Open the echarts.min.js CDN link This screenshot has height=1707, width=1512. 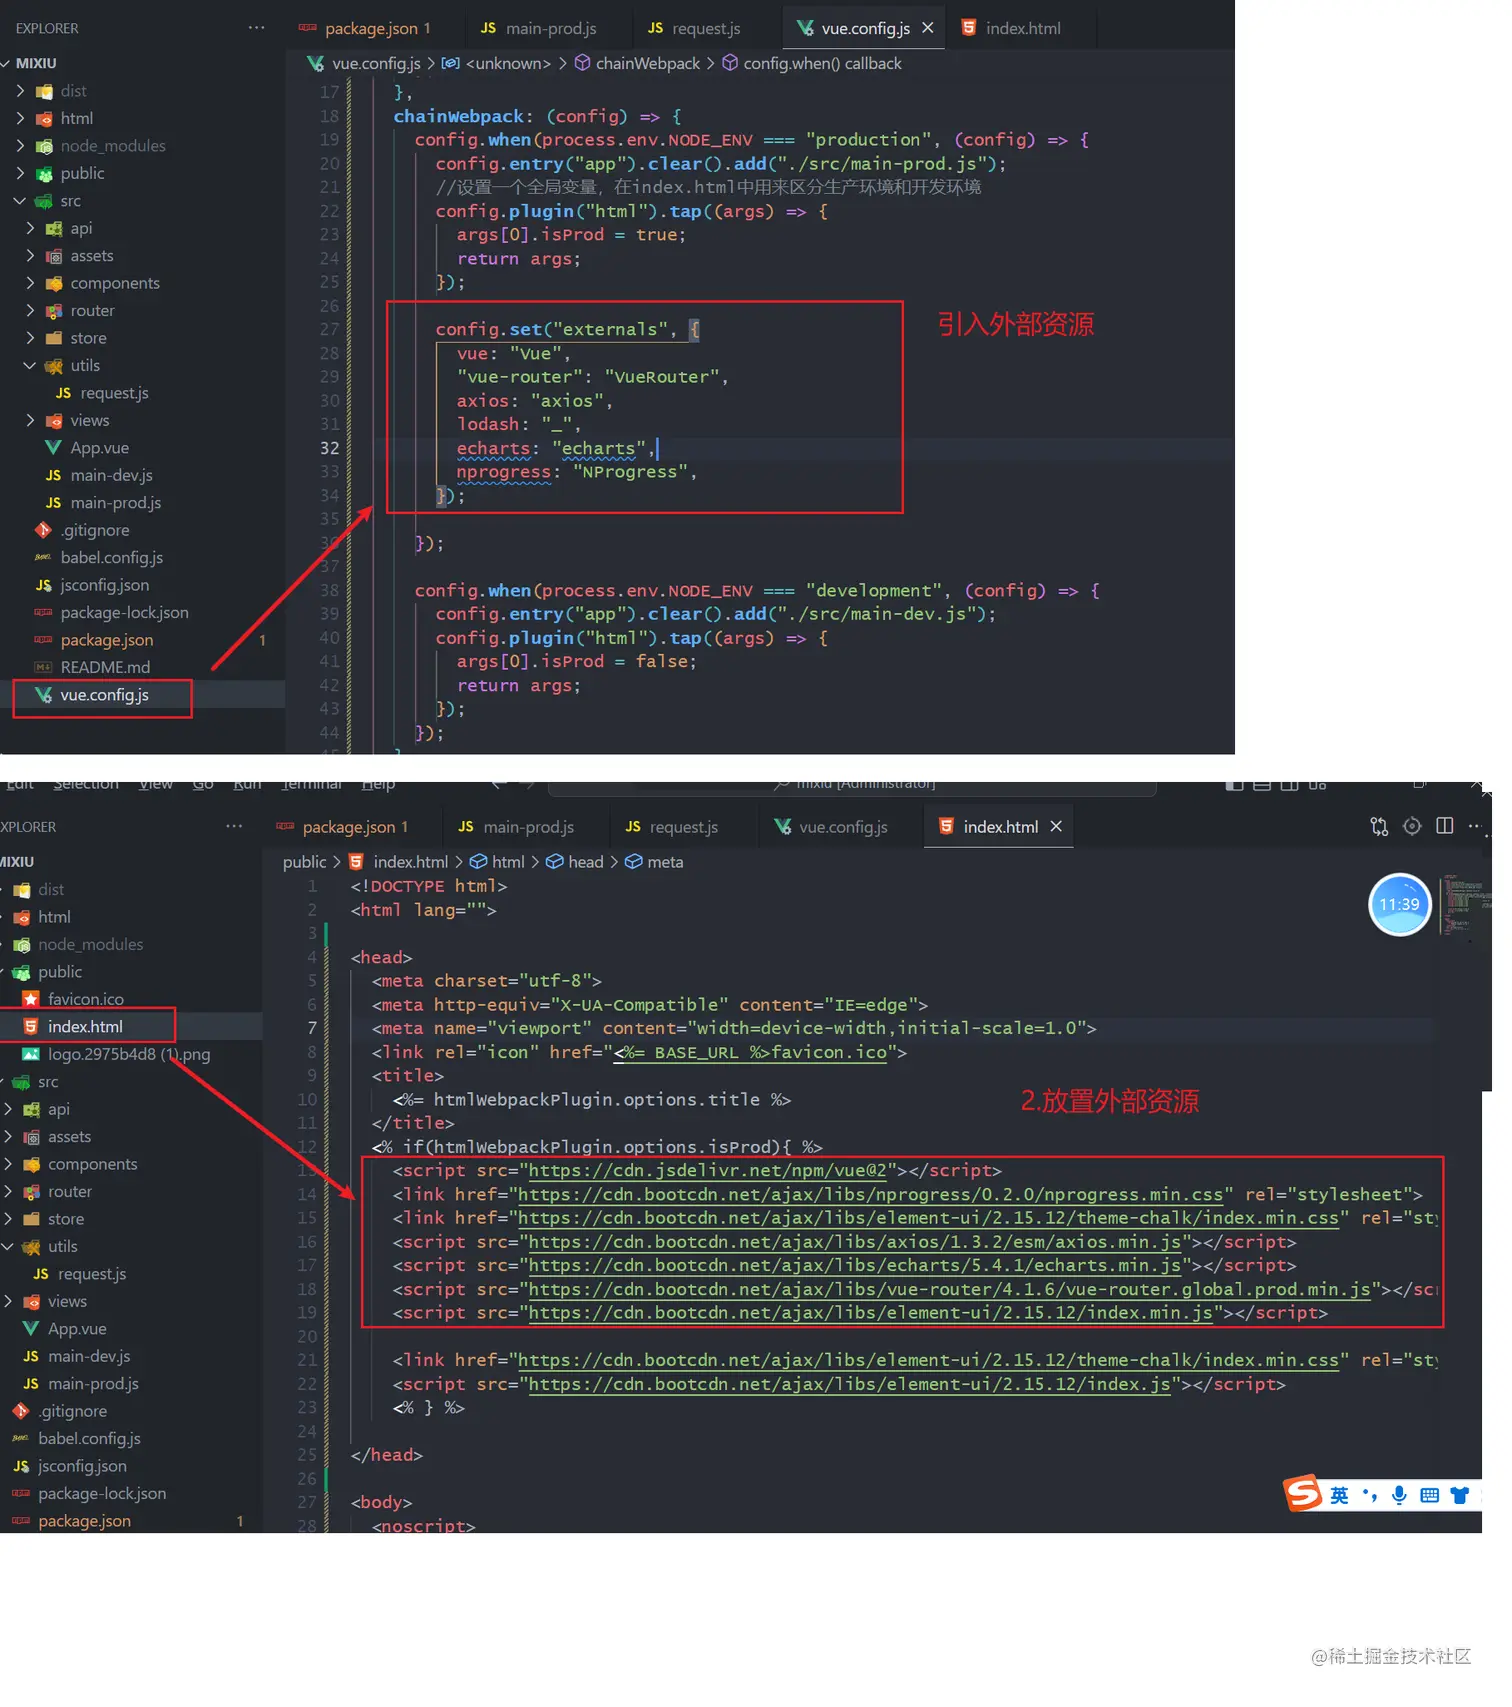pyautogui.click(x=855, y=1265)
